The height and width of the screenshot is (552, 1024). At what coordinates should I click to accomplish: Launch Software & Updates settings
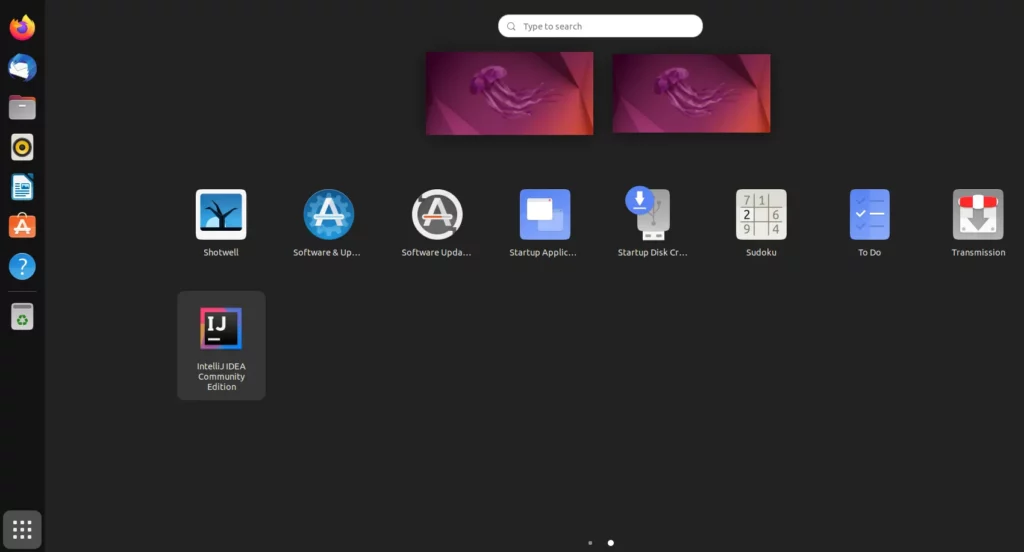(x=328, y=214)
